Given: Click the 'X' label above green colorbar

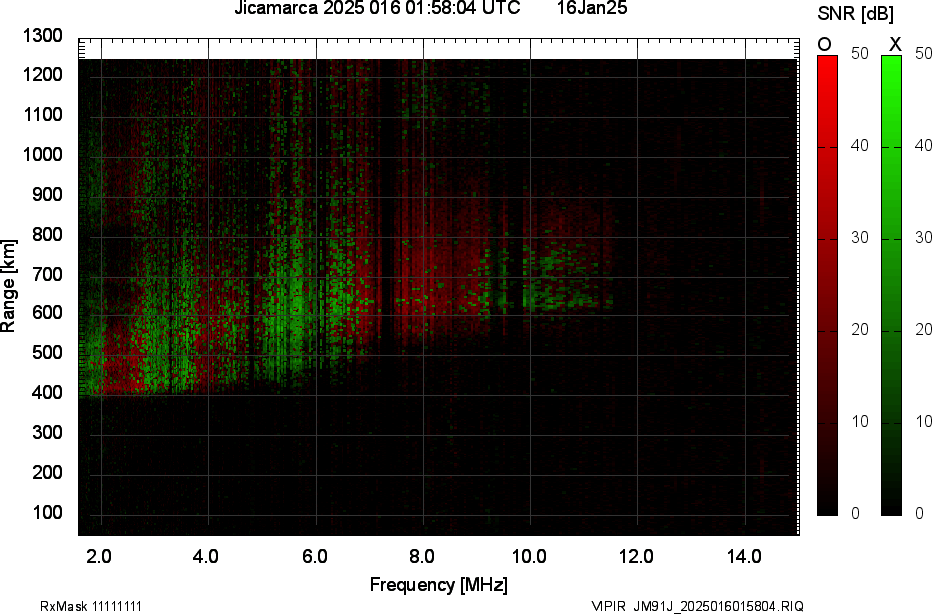Looking at the screenshot, I should tap(895, 44).
